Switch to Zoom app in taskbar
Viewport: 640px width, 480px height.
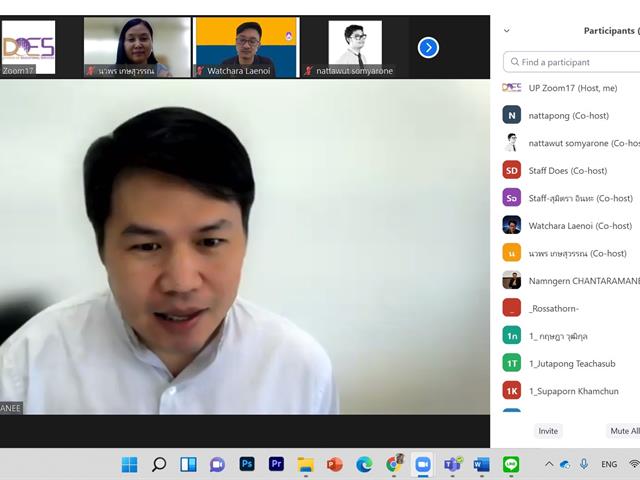click(x=423, y=464)
